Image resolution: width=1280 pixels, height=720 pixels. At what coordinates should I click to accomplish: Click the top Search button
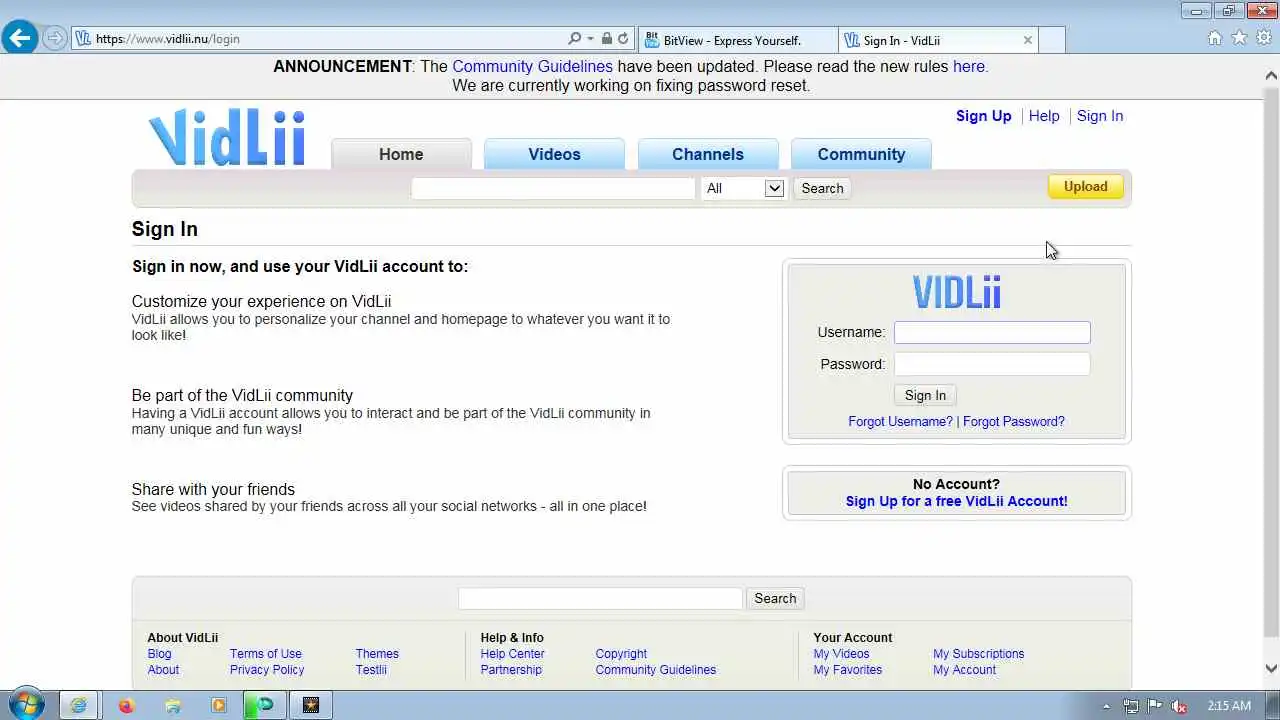(x=822, y=188)
